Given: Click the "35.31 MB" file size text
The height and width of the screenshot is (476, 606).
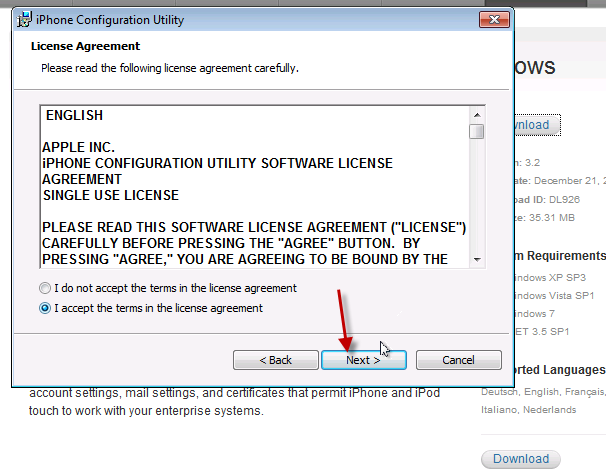Looking at the screenshot, I should pyautogui.click(x=549, y=217).
